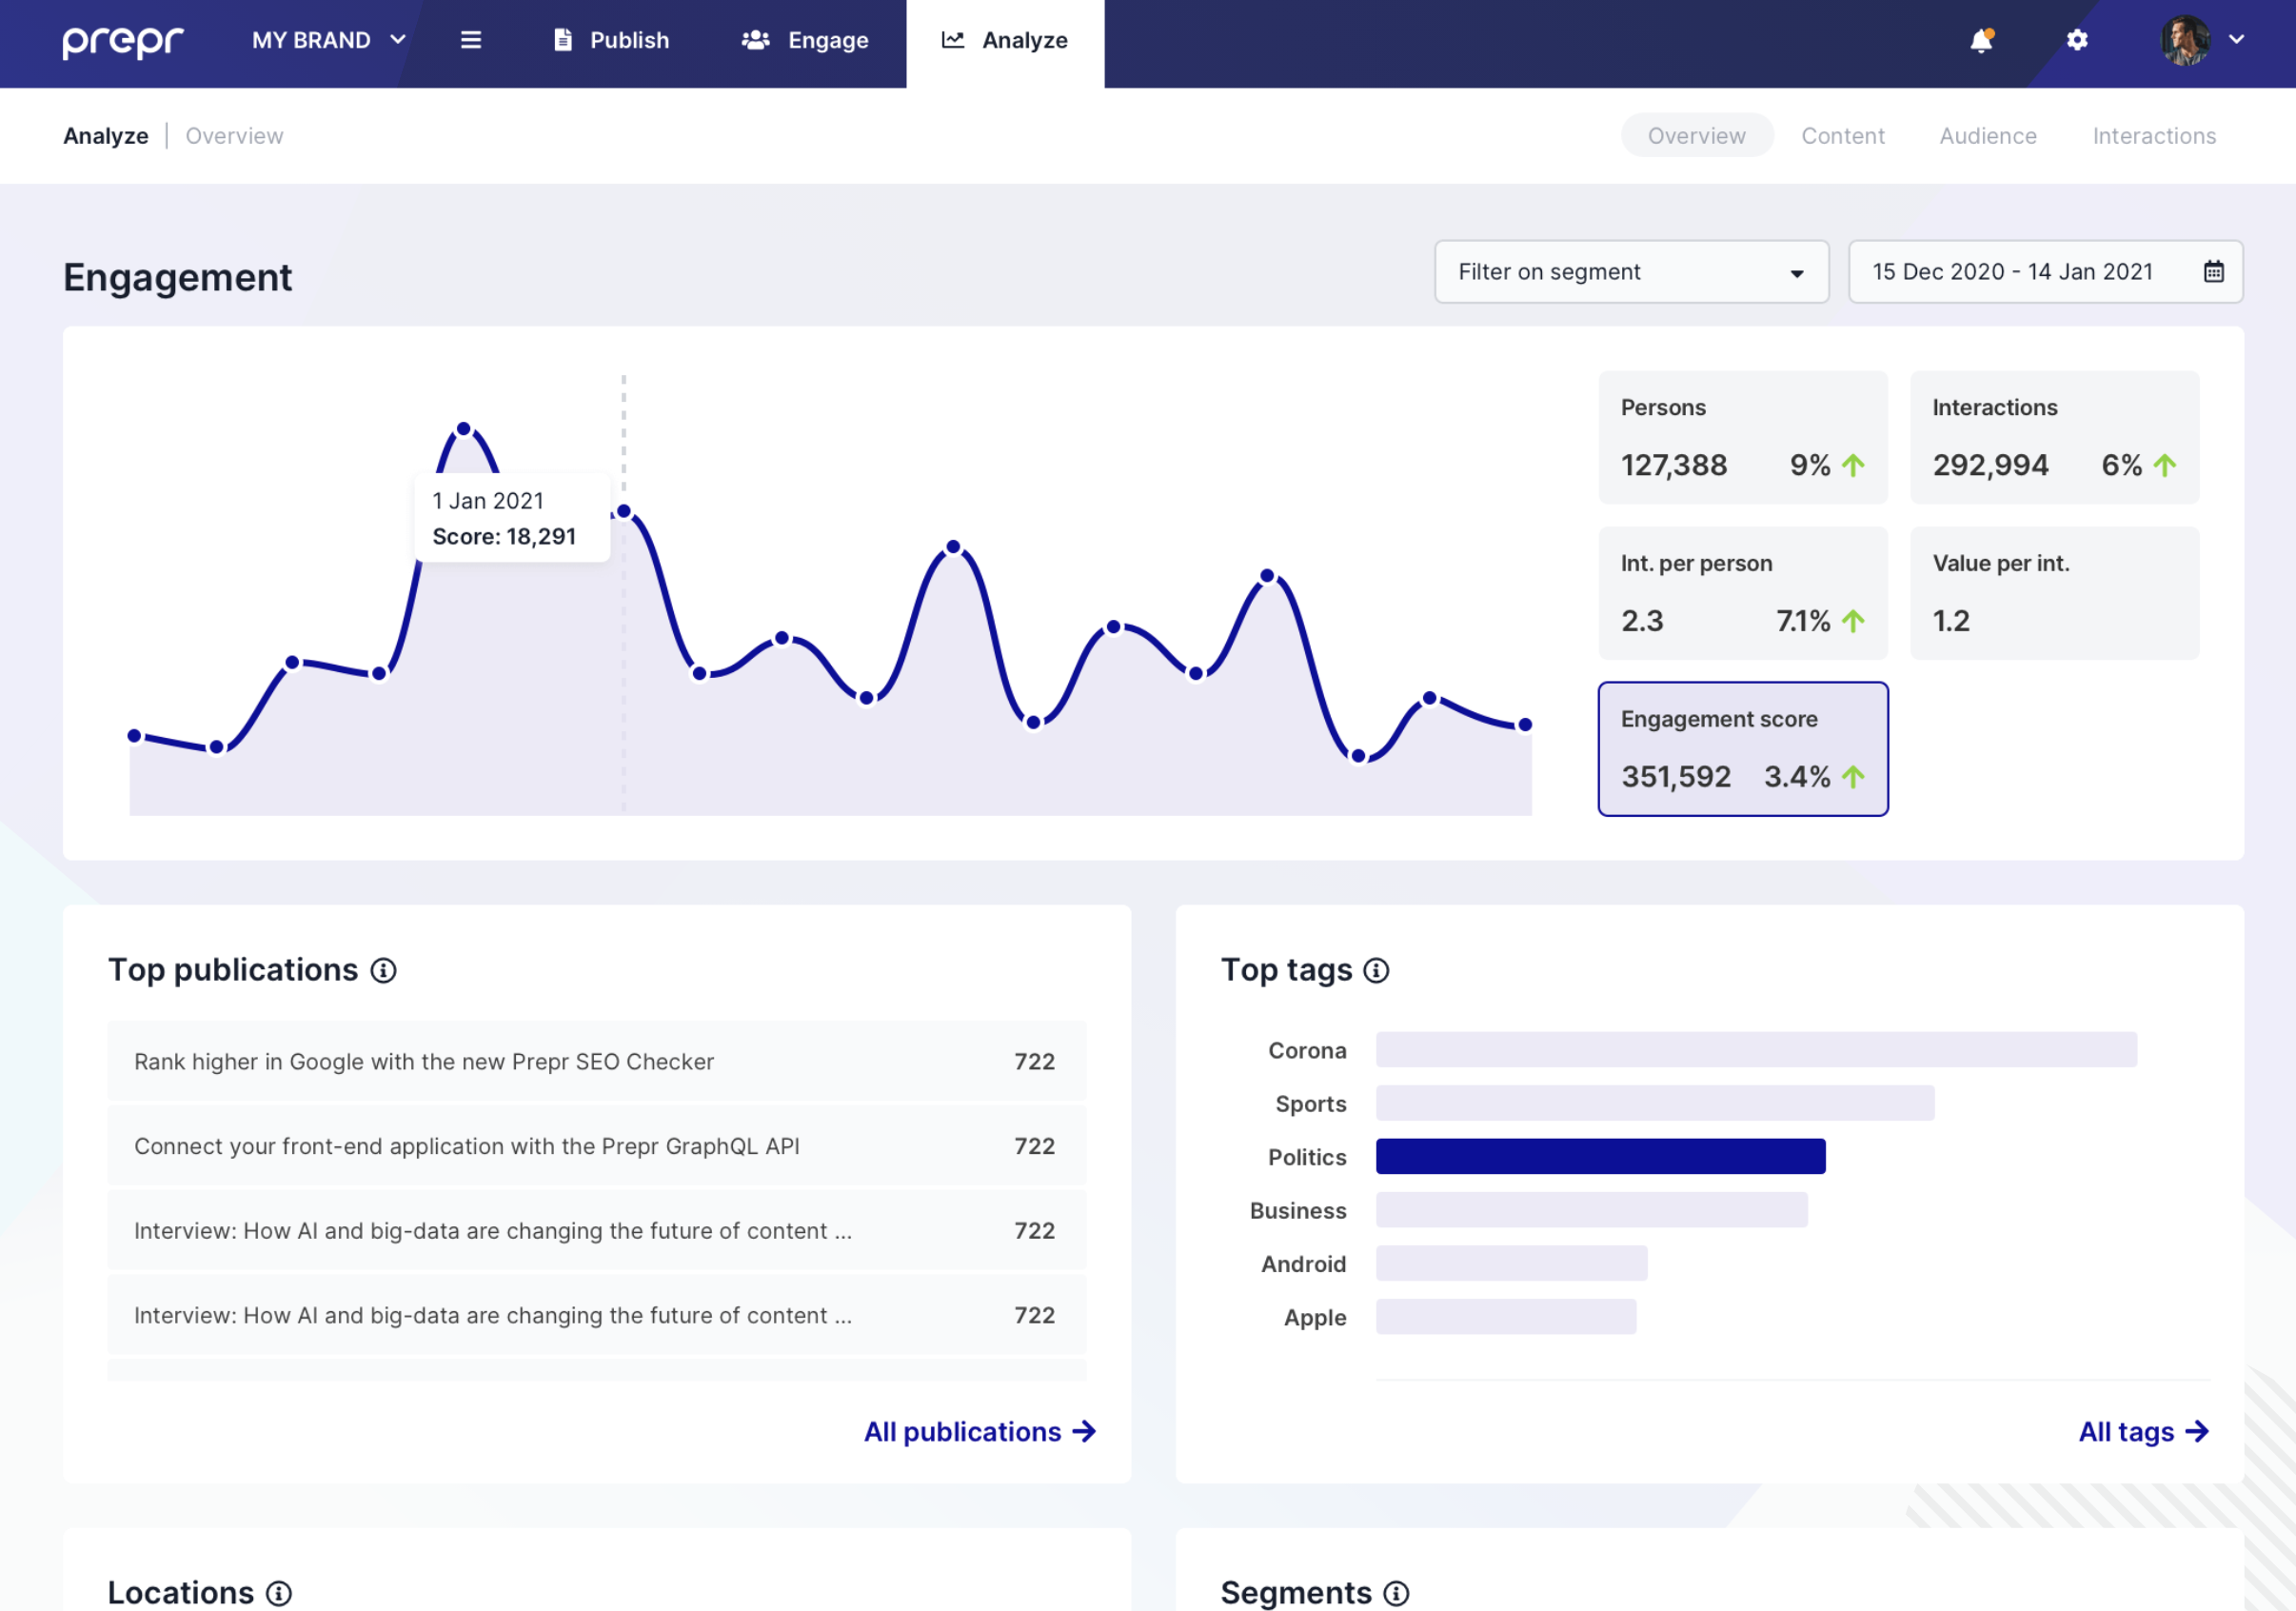This screenshot has width=2296, height=1611.
Task: Open settings gear icon
Action: pyautogui.click(x=2077, y=40)
